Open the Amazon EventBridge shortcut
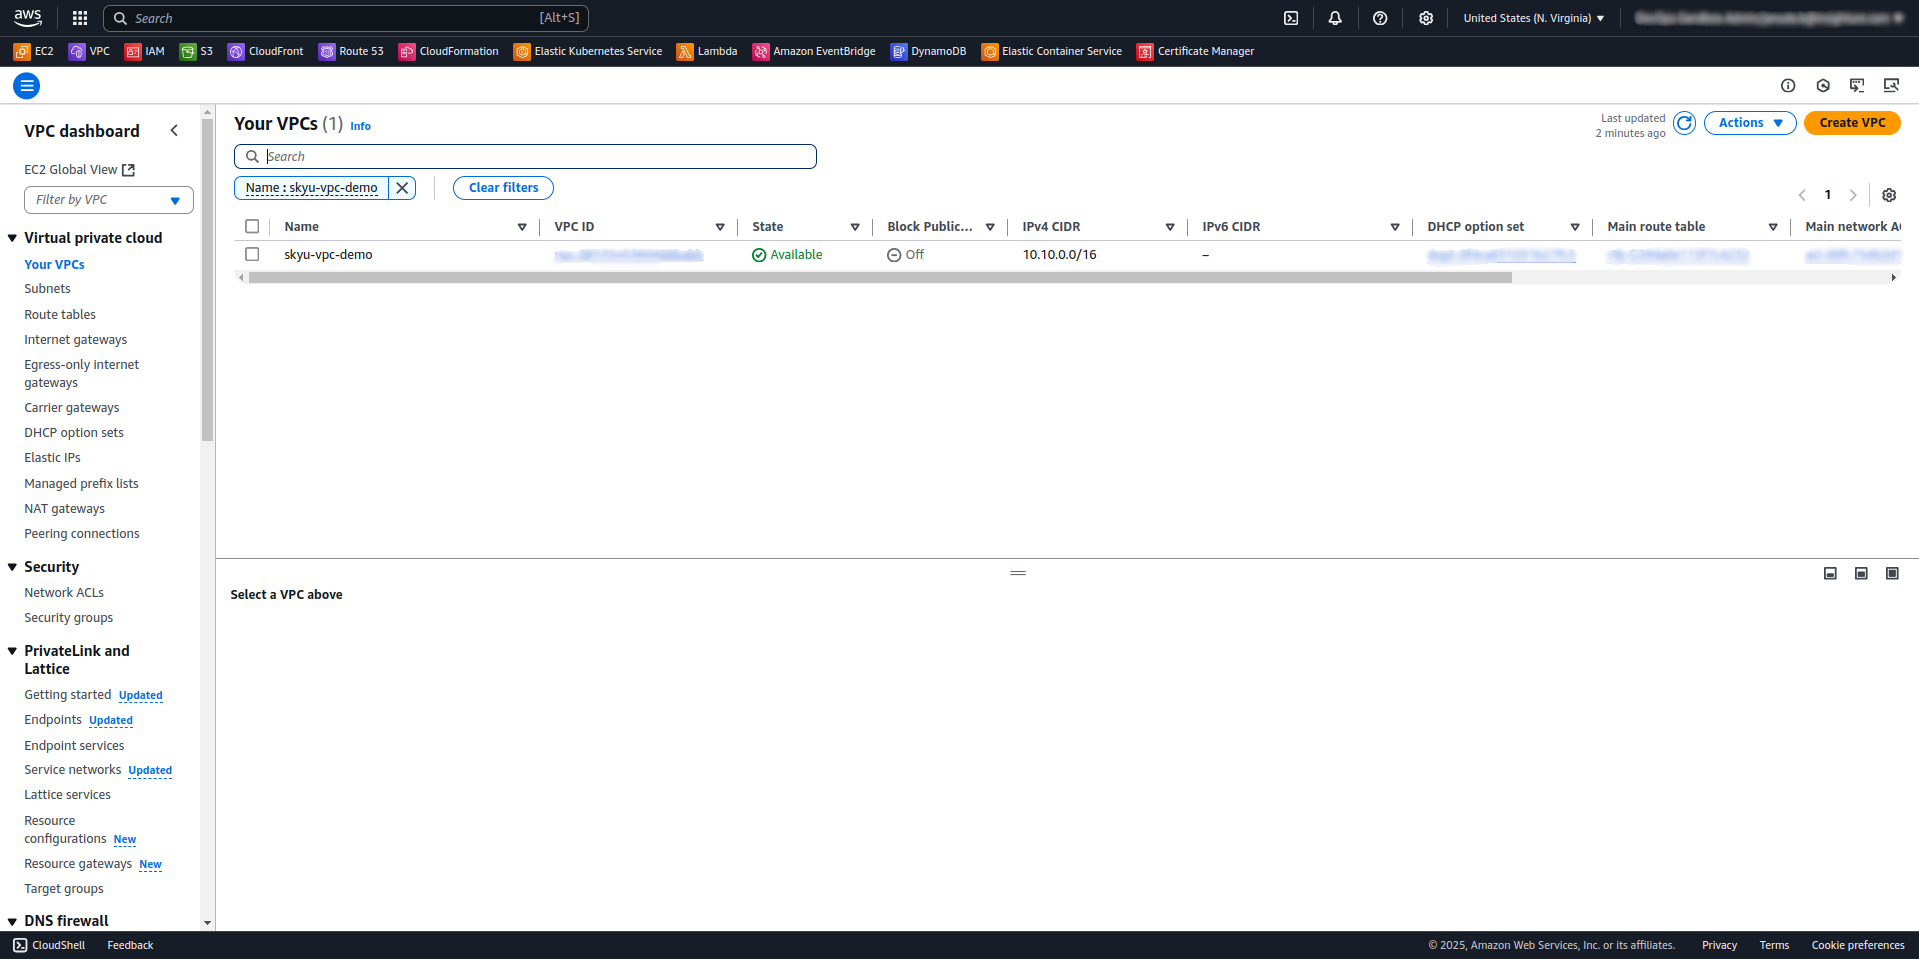 click(x=814, y=52)
